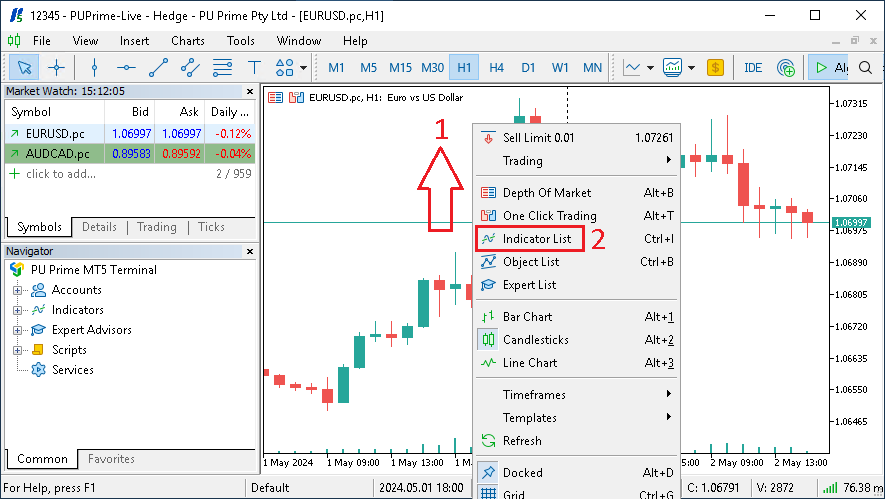This screenshot has height=499, width=885.
Task: Click Refresh in context menu
Action: (576, 441)
